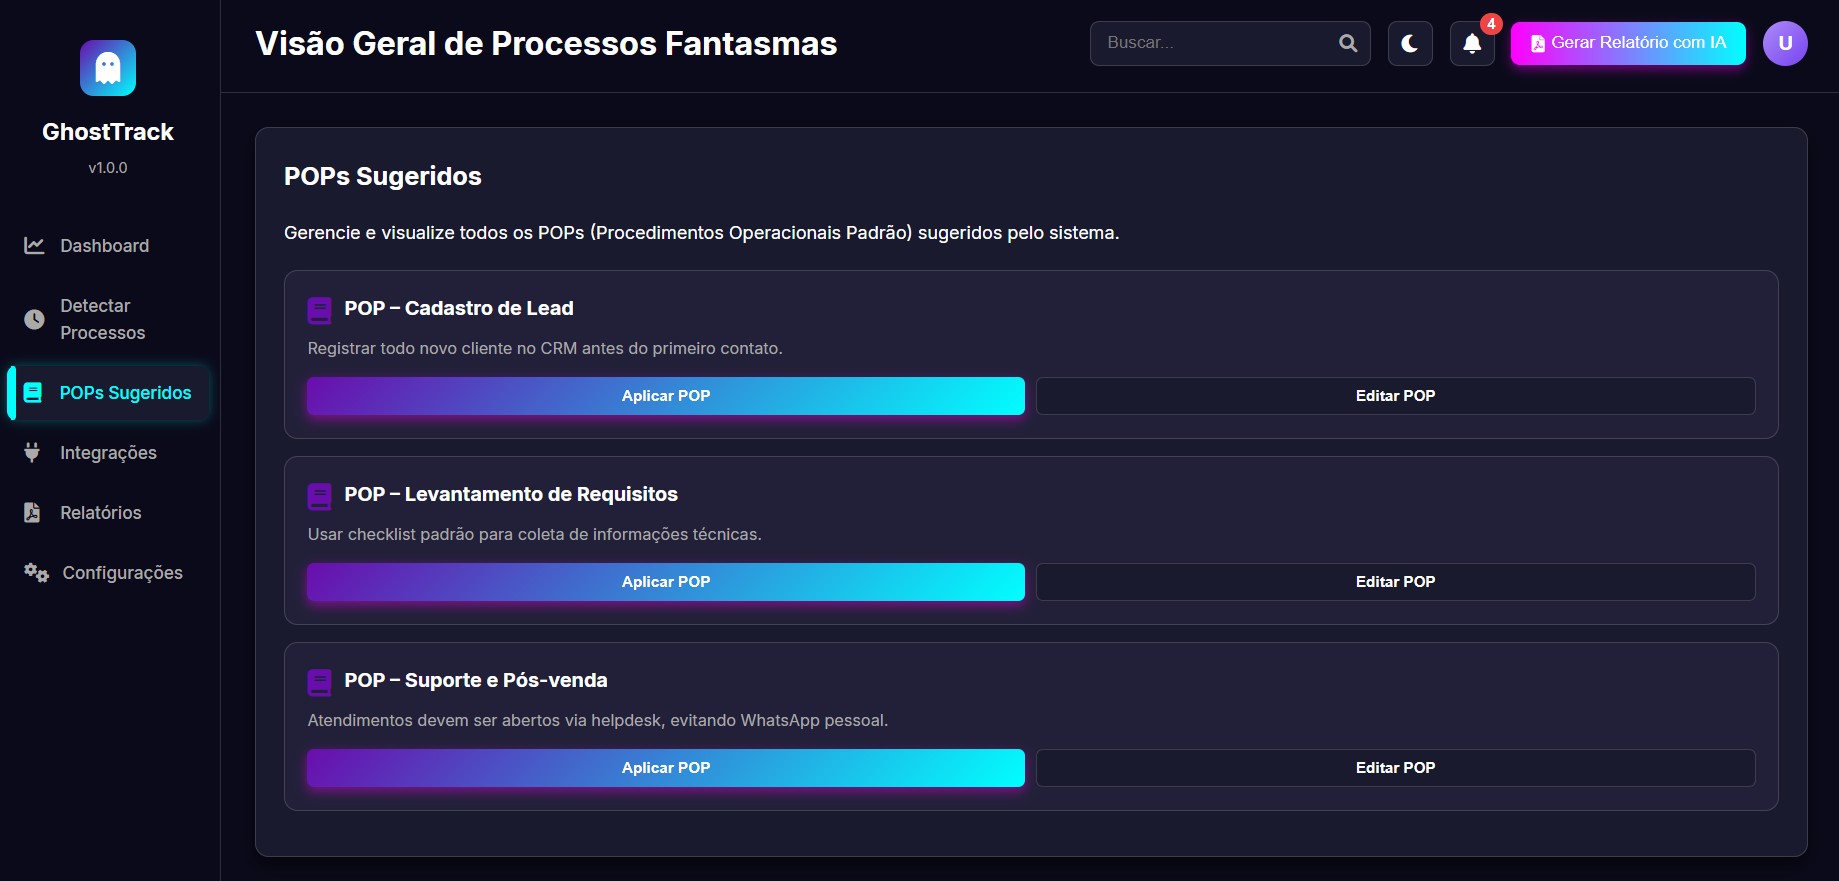Open the Dashboard menu item

click(x=104, y=246)
